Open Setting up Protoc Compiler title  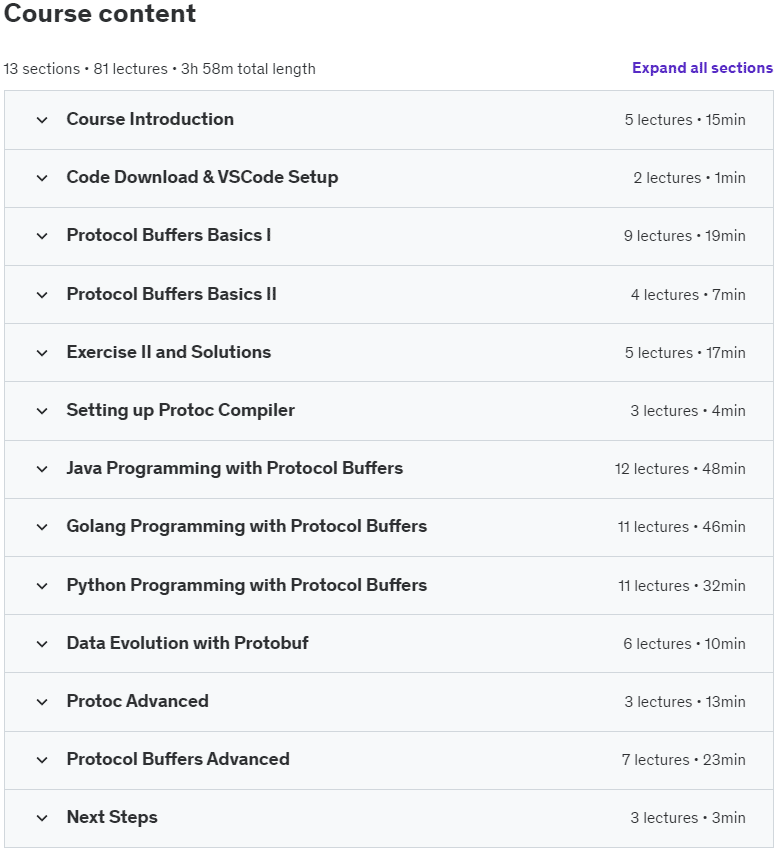pos(181,410)
